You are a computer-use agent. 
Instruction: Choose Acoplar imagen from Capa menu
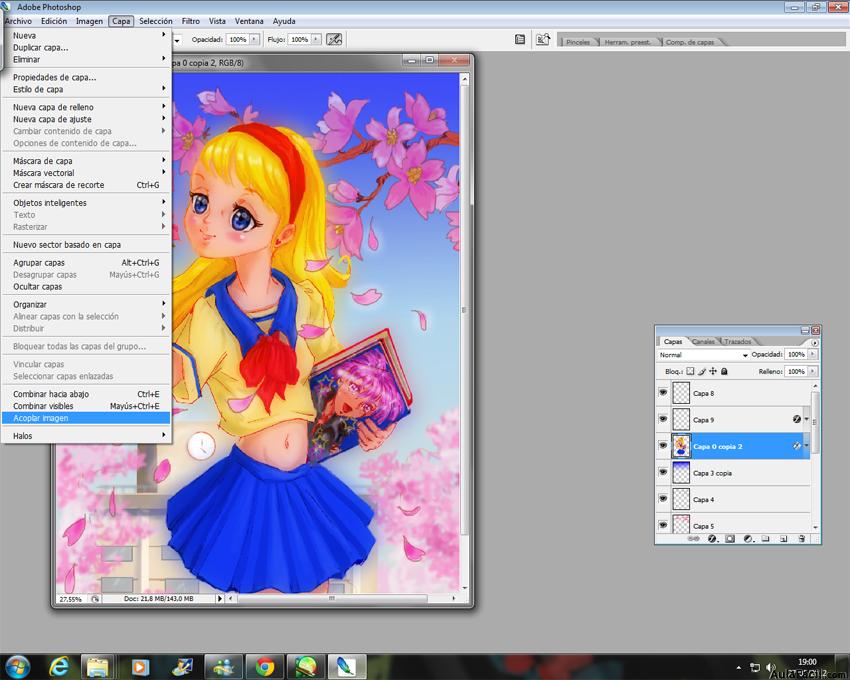86,418
